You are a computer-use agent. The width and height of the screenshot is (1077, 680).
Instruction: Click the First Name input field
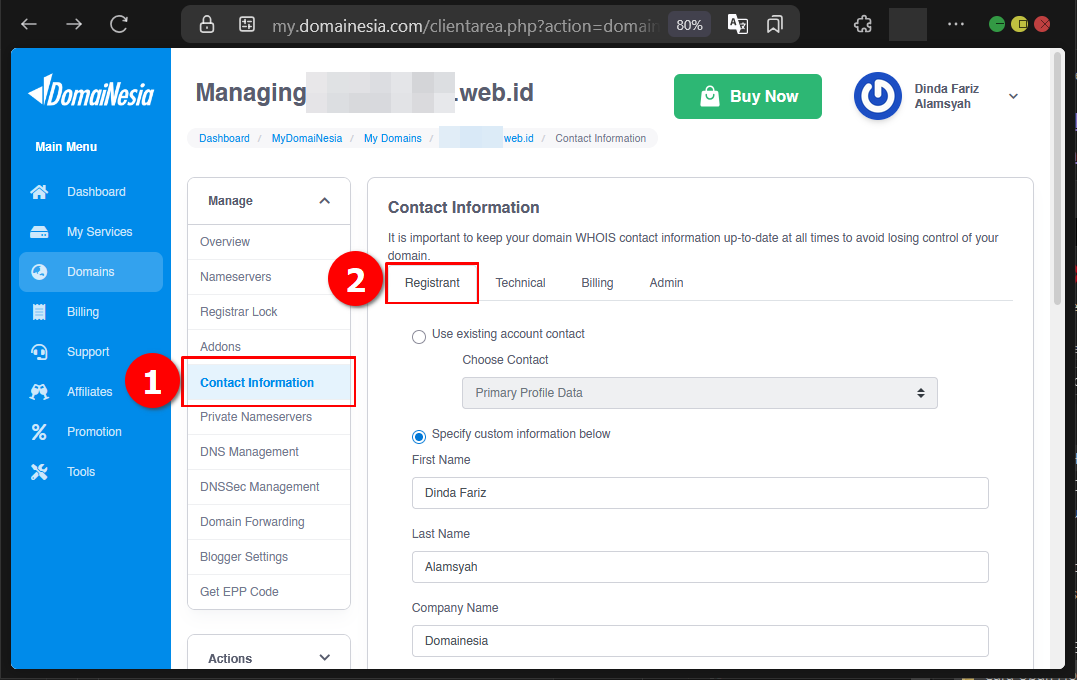coord(700,493)
